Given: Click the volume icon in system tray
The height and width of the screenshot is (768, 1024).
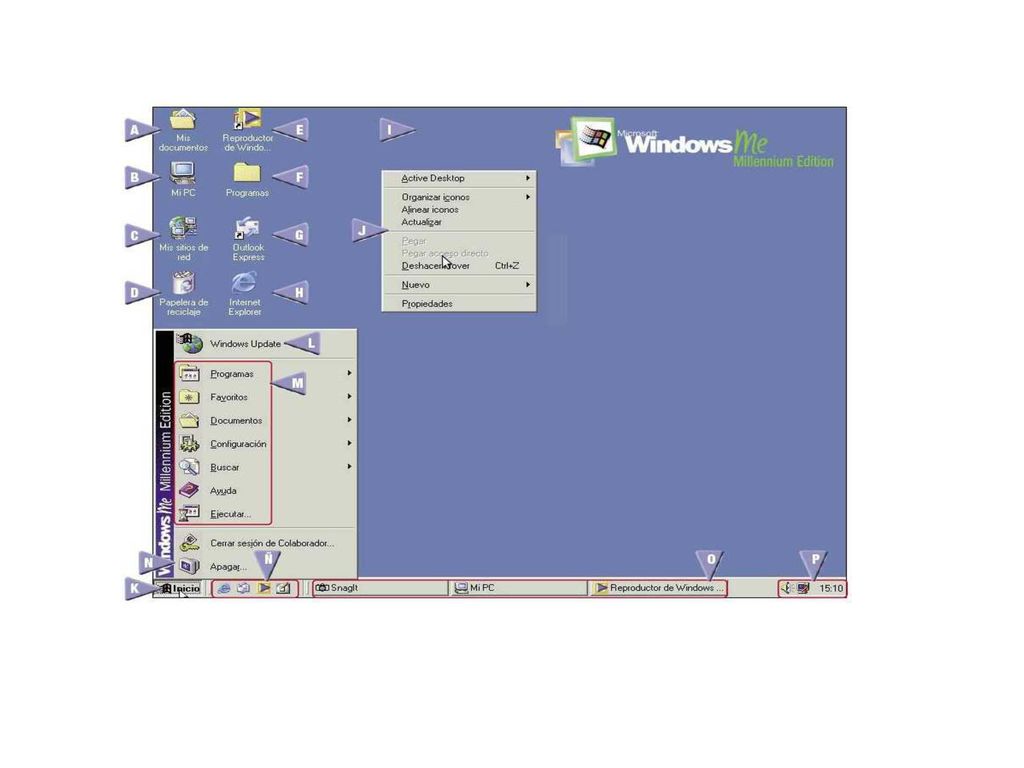Looking at the screenshot, I should point(786,588).
